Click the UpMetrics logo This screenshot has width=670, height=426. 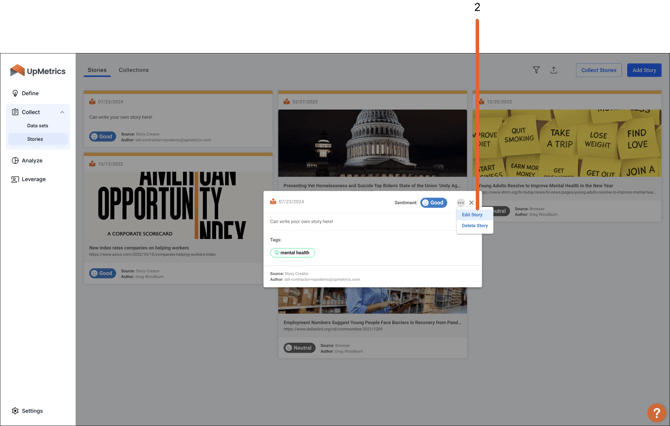point(37,71)
